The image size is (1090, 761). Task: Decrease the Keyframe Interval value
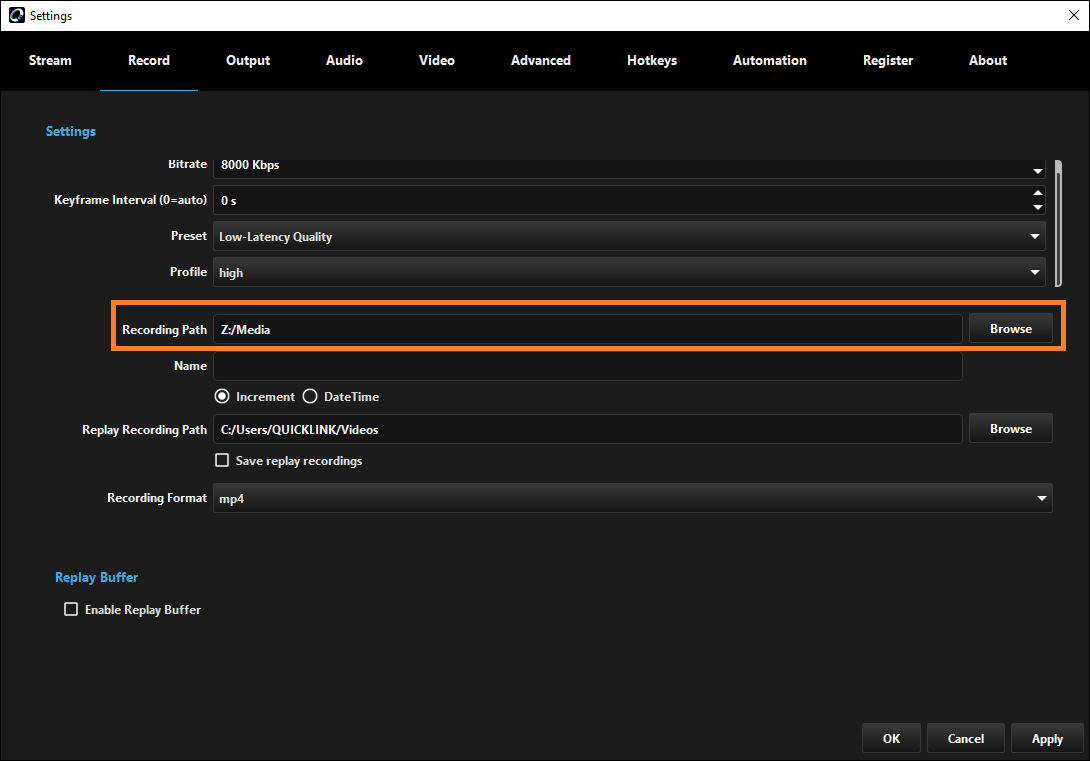(x=1037, y=207)
